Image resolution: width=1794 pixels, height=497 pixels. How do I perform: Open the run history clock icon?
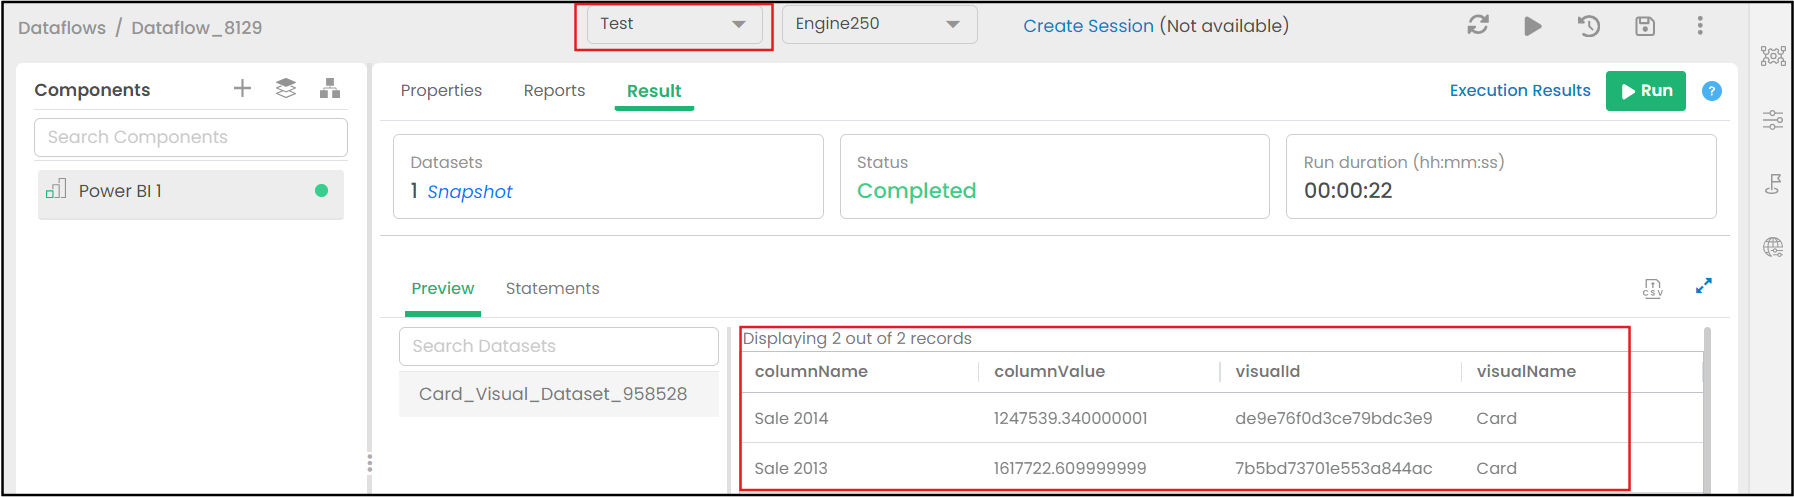[1589, 26]
